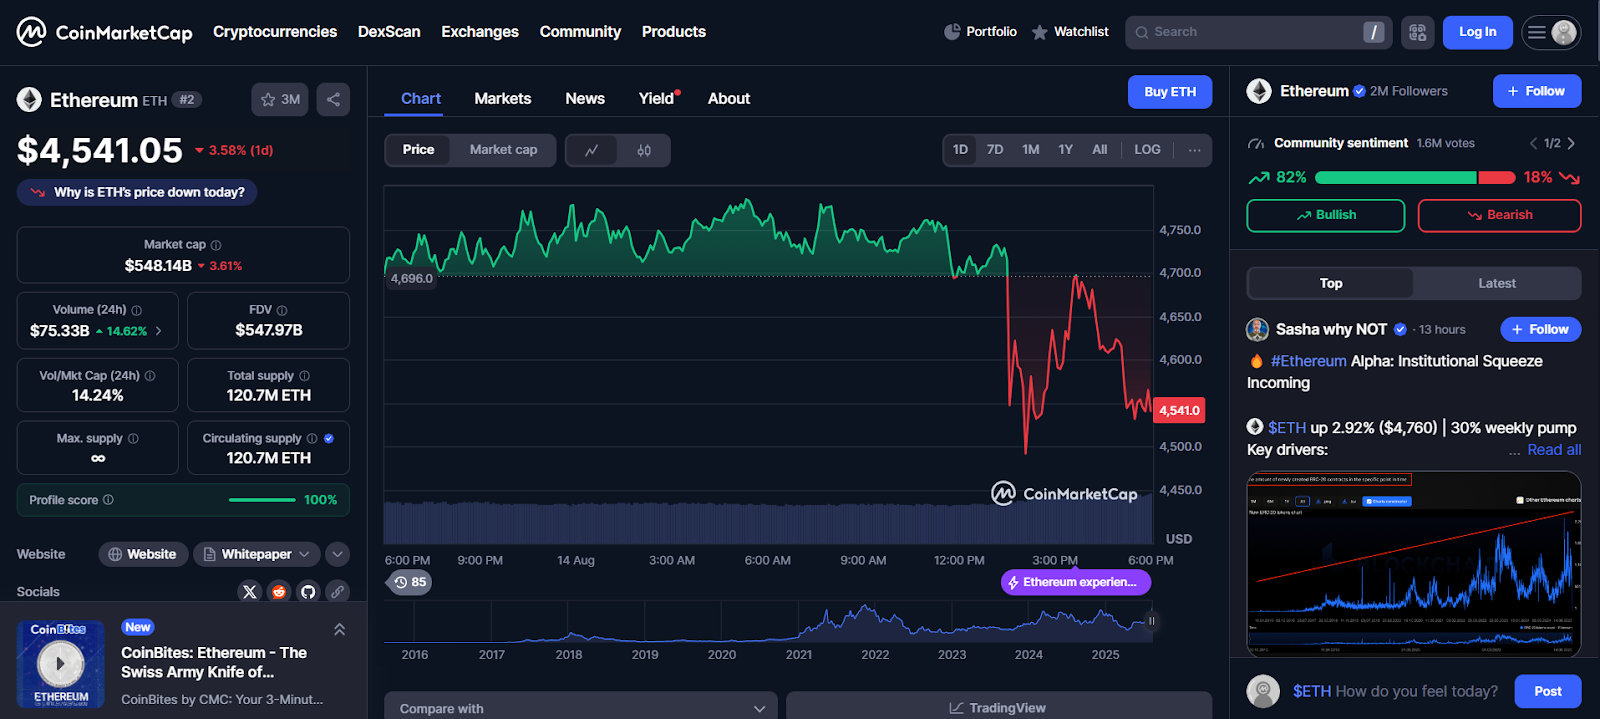Open the GitHub social link
Viewport: 1600px width, 719px height.
(x=308, y=591)
